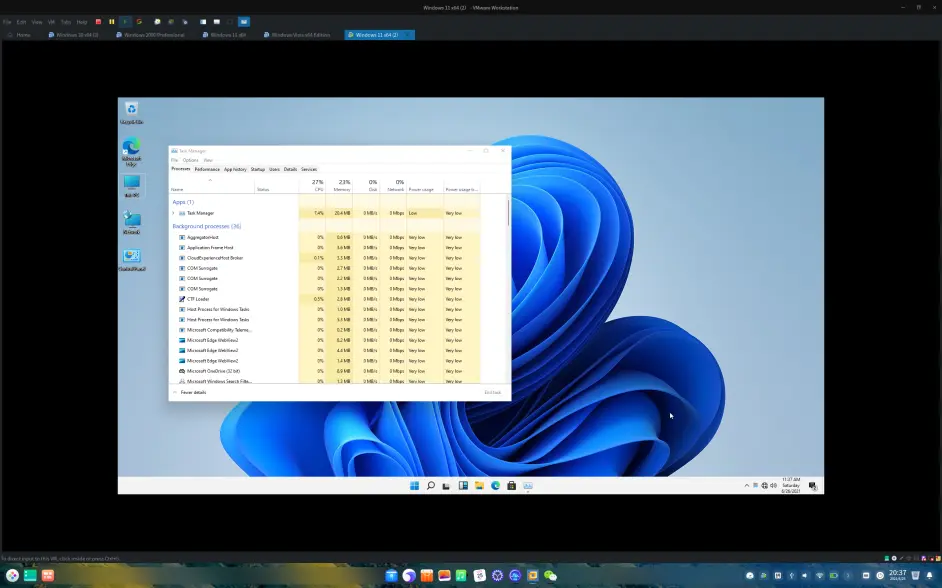Open Microsoft Store from the taskbar
The image size is (942, 588).
(511, 485)
